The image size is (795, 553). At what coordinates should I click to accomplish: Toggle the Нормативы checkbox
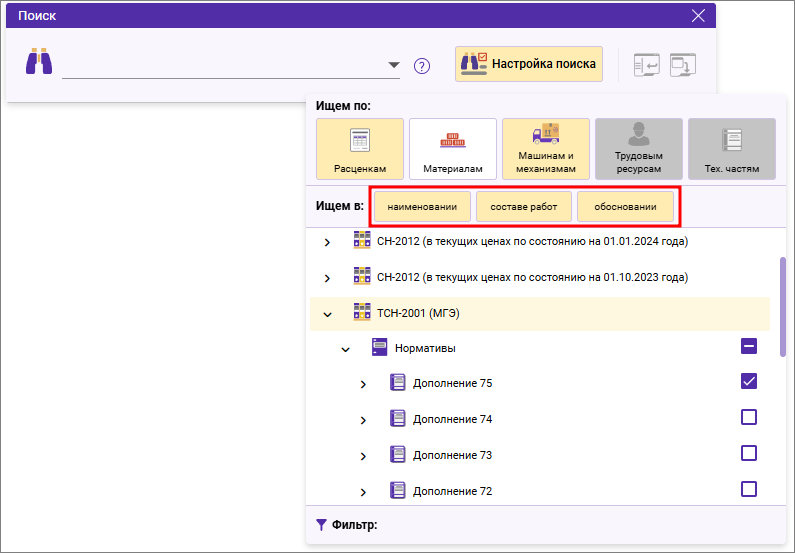[x=749, y=346]
